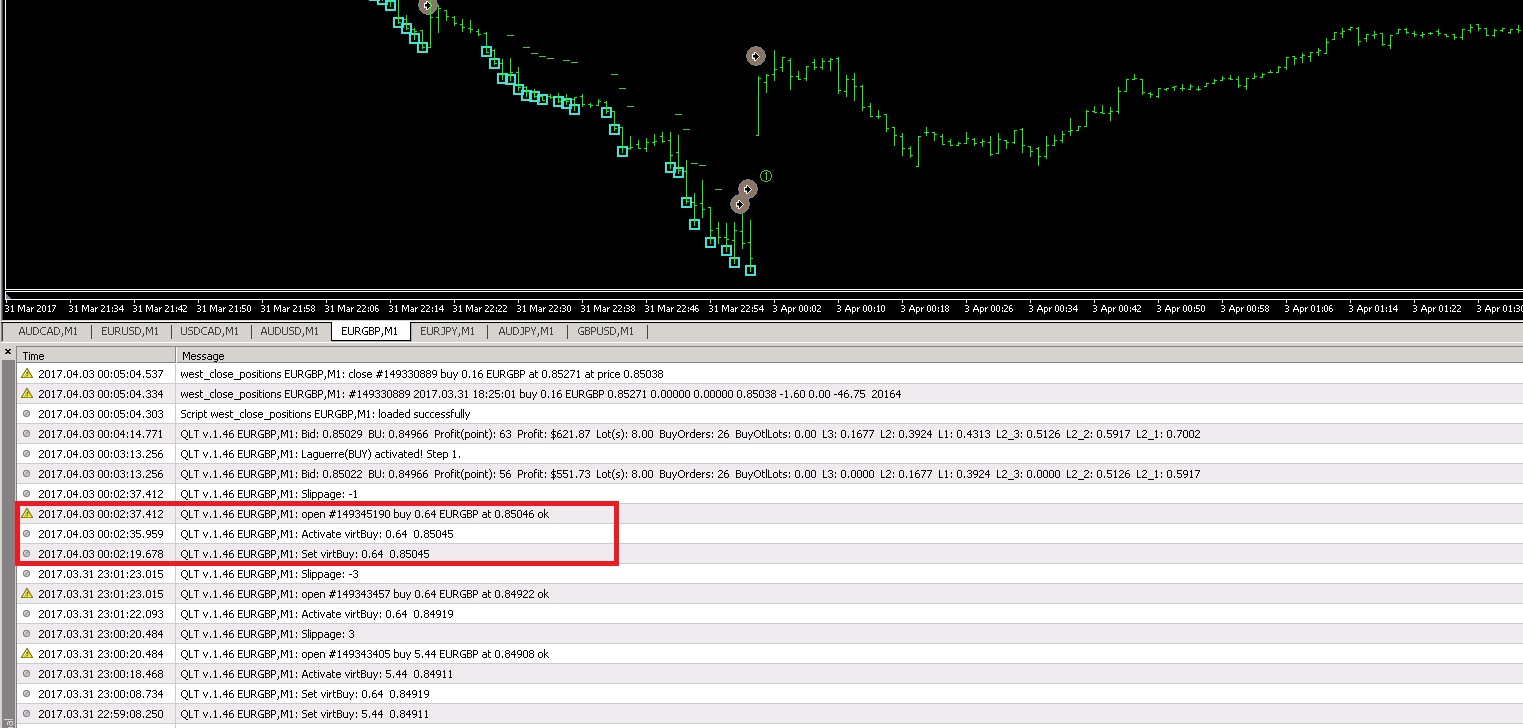Click lowest cyan square marker on chart
This screenshot has height=728, width=1523.
coord(750,270)
